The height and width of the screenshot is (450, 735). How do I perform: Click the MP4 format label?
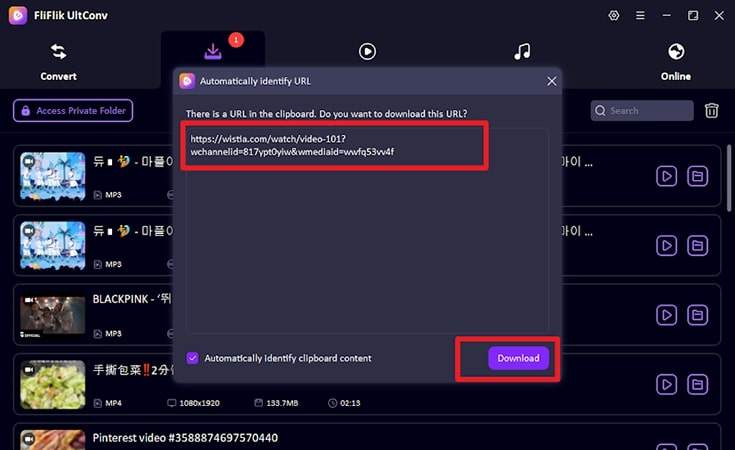[x=113, y=403]
